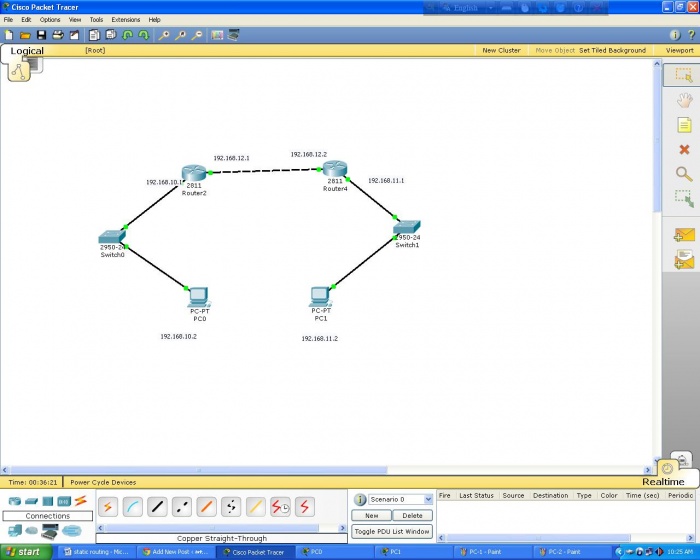The width and height of the screenshot is (700, 560).
Task: Create a new file from toolbar
Action: [9, 35]
